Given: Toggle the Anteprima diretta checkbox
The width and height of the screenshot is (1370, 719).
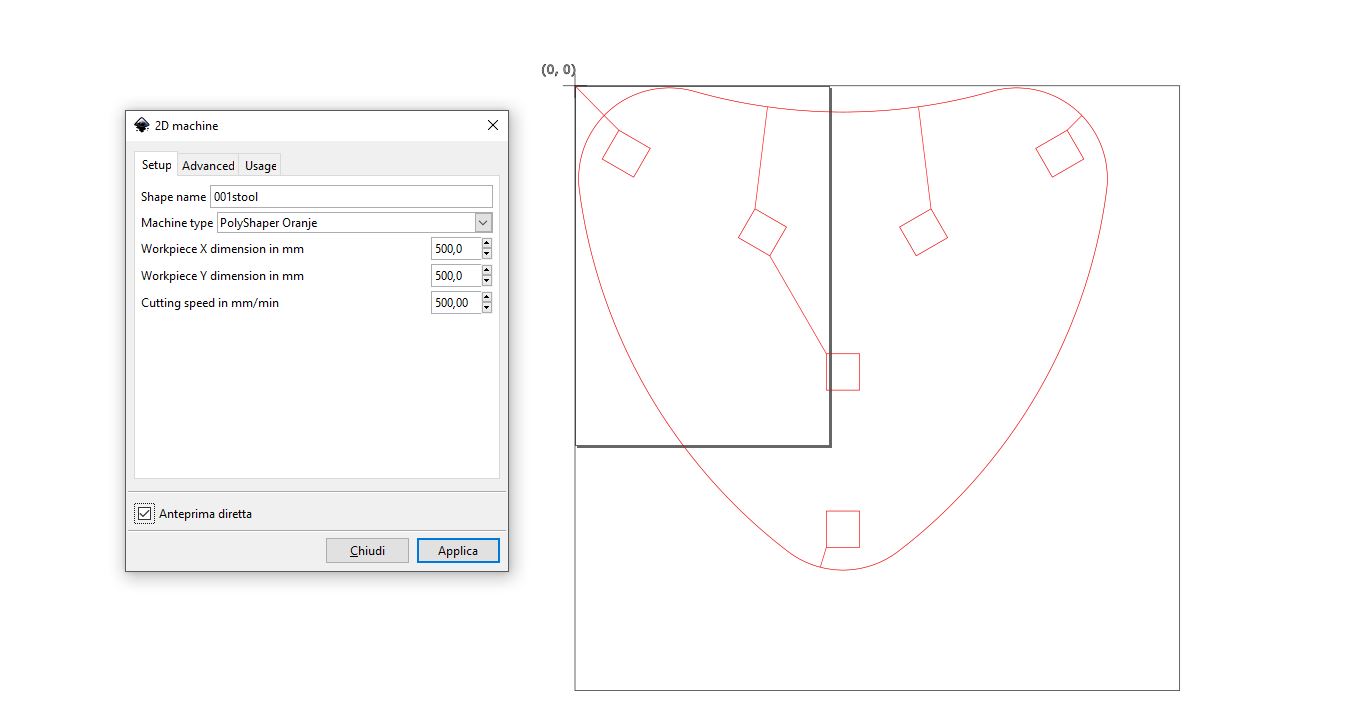Looking at the screenshot, I should pos(145,514).
